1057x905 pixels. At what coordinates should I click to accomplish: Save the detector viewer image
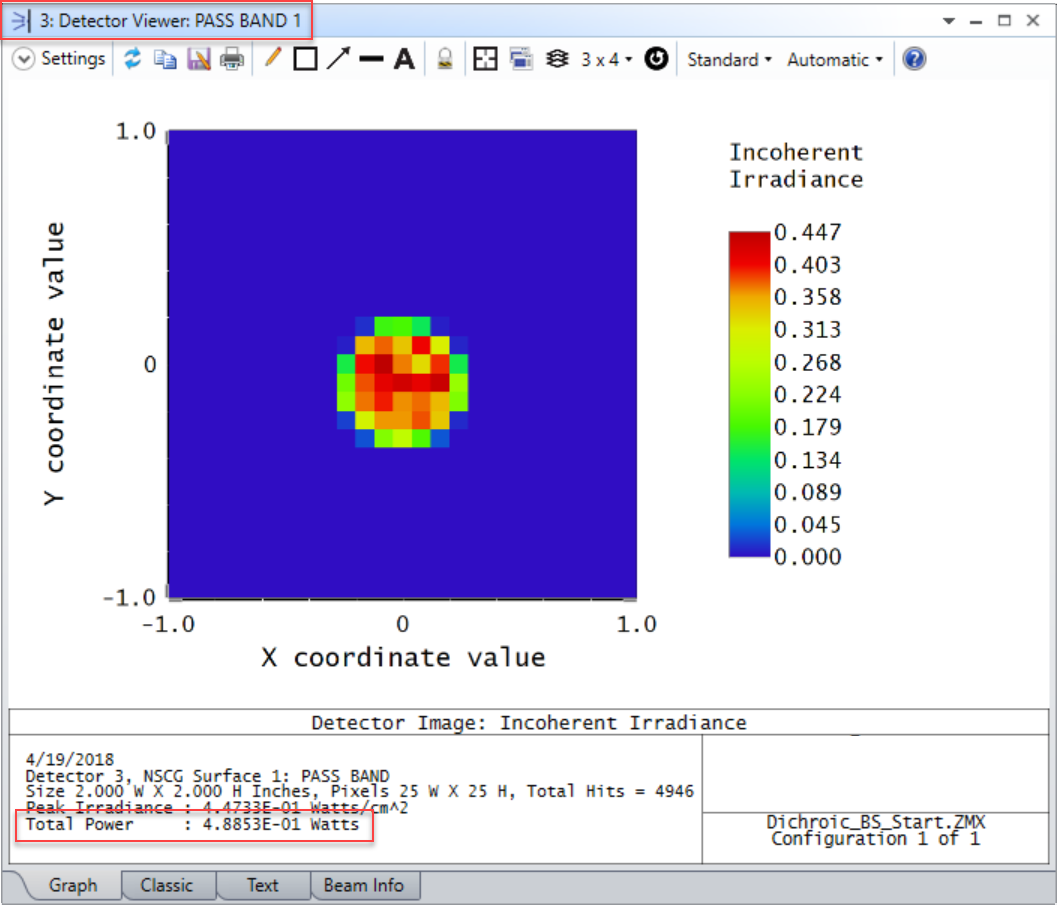[x=198, y=59]
